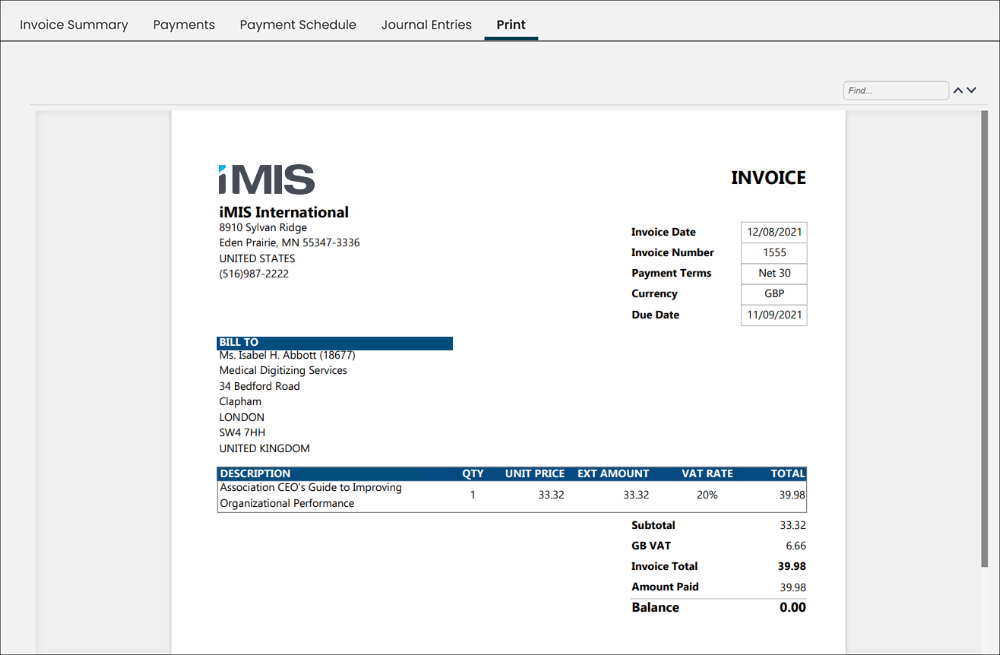Click UNITED KINGDOM in bill-to address
1000x655 pixels.
265,448
